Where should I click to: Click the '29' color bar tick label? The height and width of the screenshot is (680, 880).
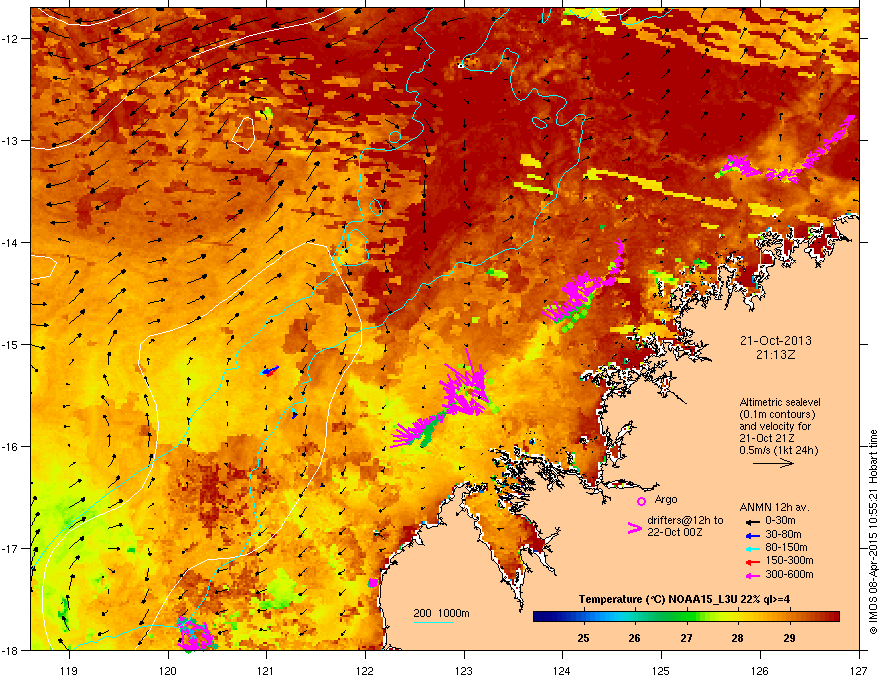coord(789,638)
